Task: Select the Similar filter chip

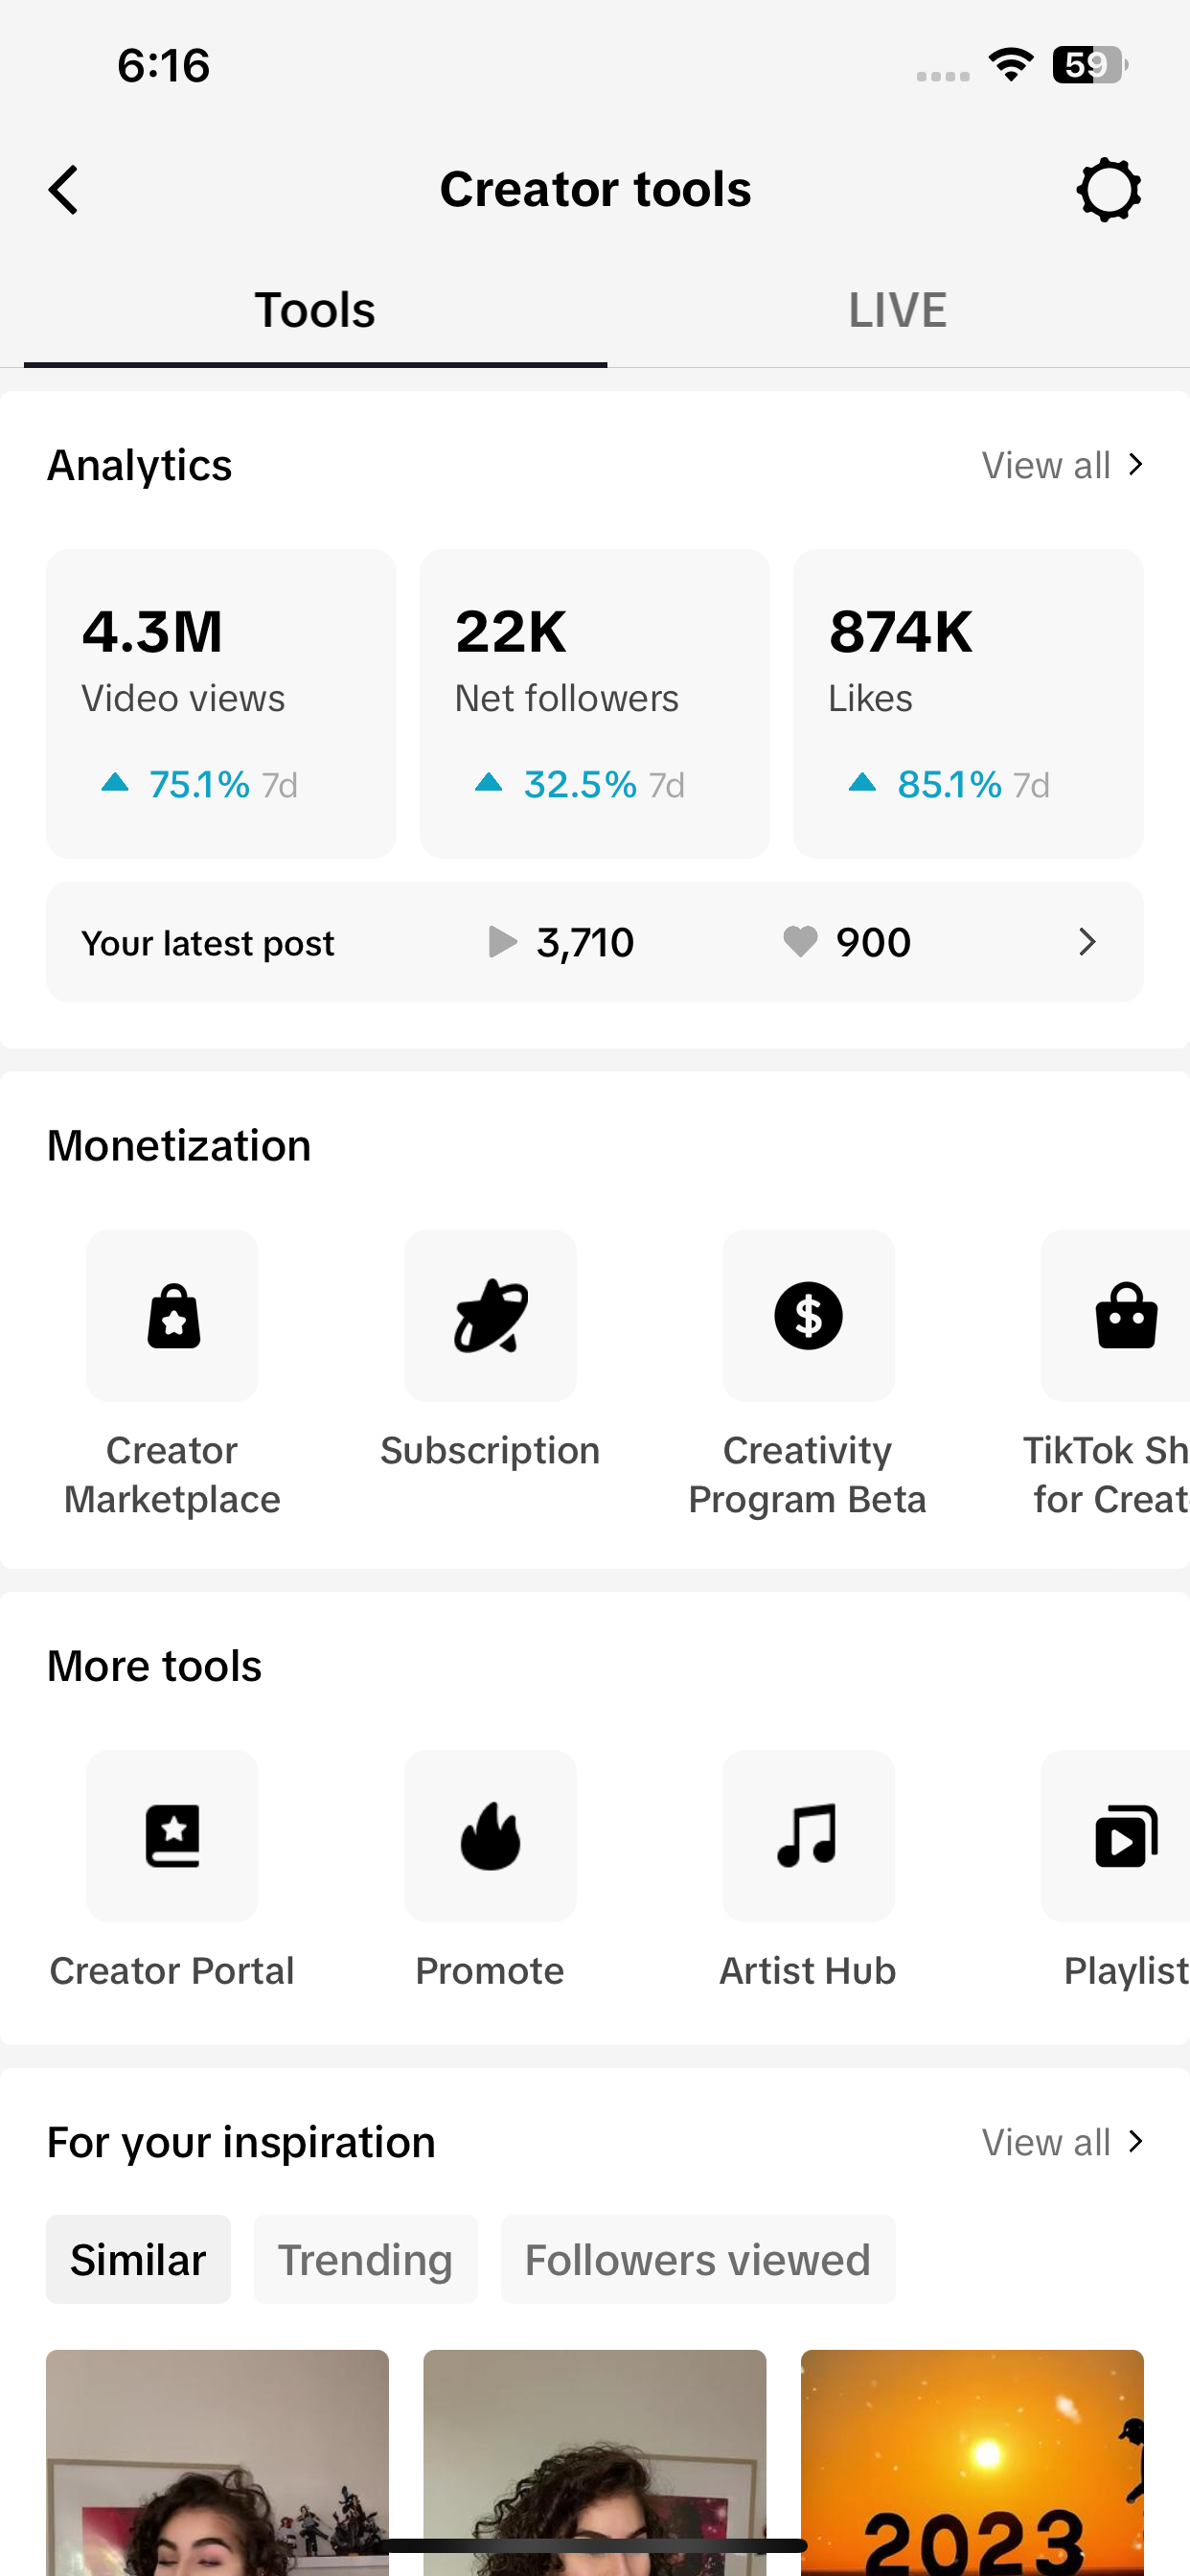Action: (x=138, y=2260)
